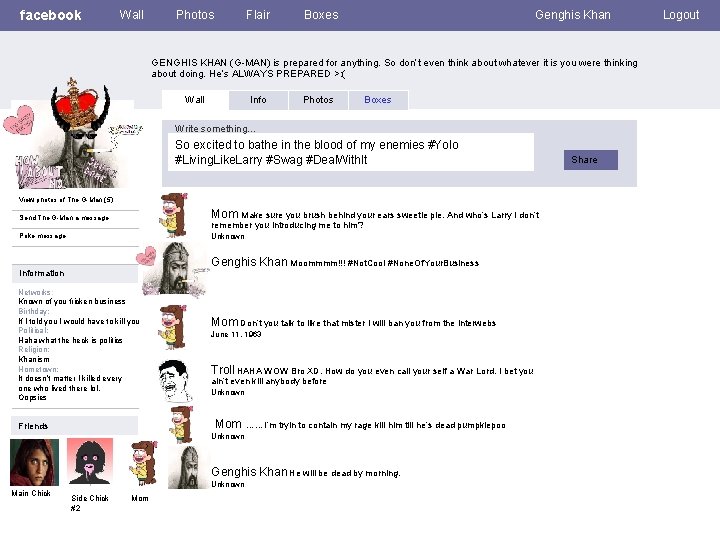Click the Poke message link
This screenshot has width=720, height=540.
pos(43,236)
